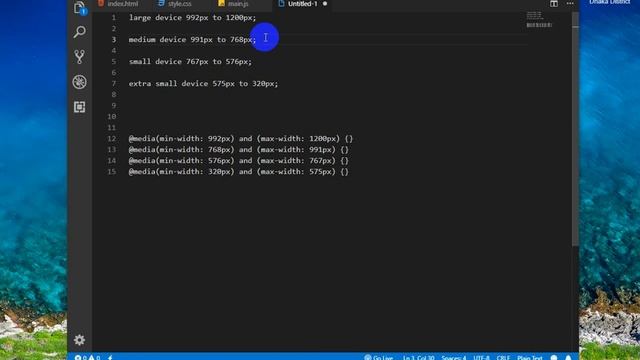Open the Manage gear menu
The image size is (640, 360).
coord(80,340)
